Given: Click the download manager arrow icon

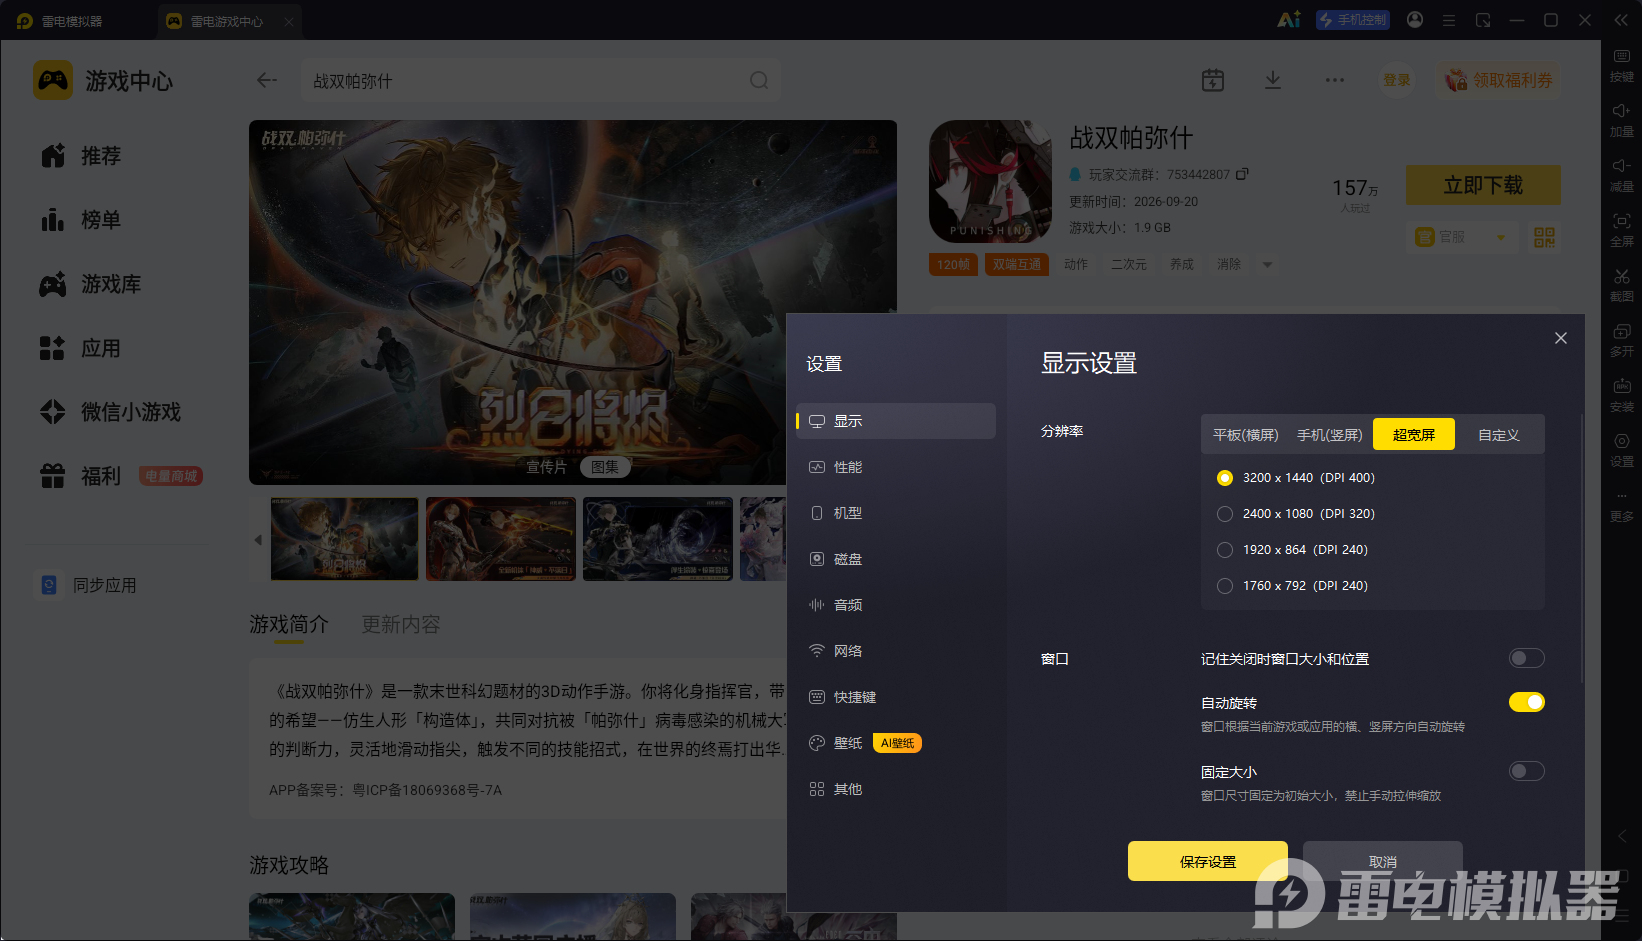Looking at the screenshot, I should coord(1273,80).
